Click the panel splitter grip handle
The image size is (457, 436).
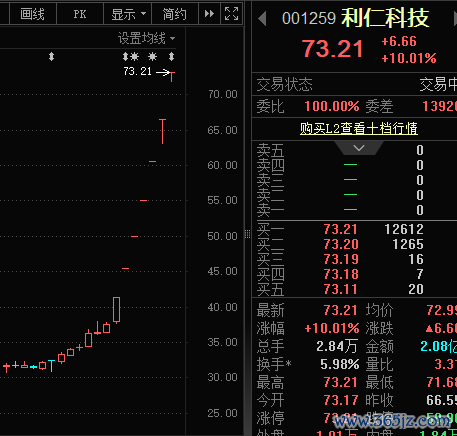point(247,234)
